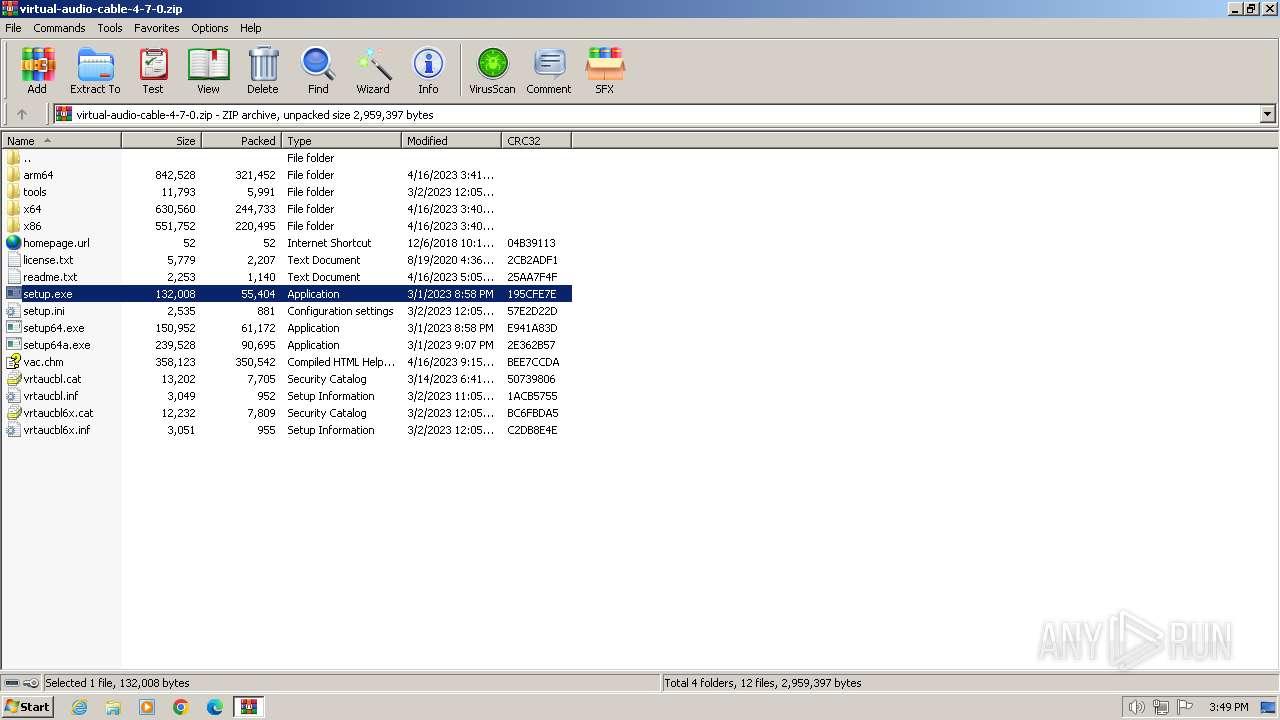
Task: Sort by the Name column header
Action: tap(61, 141)
